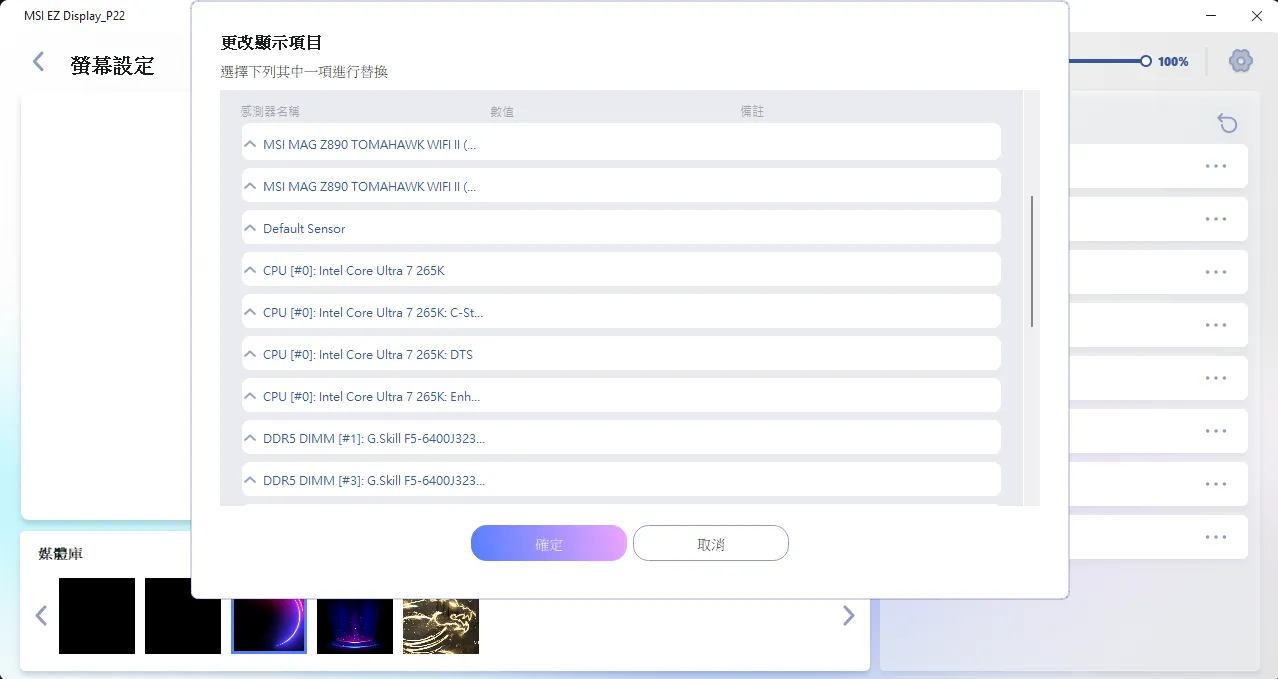
Task: Click the 感測器名稱 column header
Action: pyautogui.click(x=270, y=111)
